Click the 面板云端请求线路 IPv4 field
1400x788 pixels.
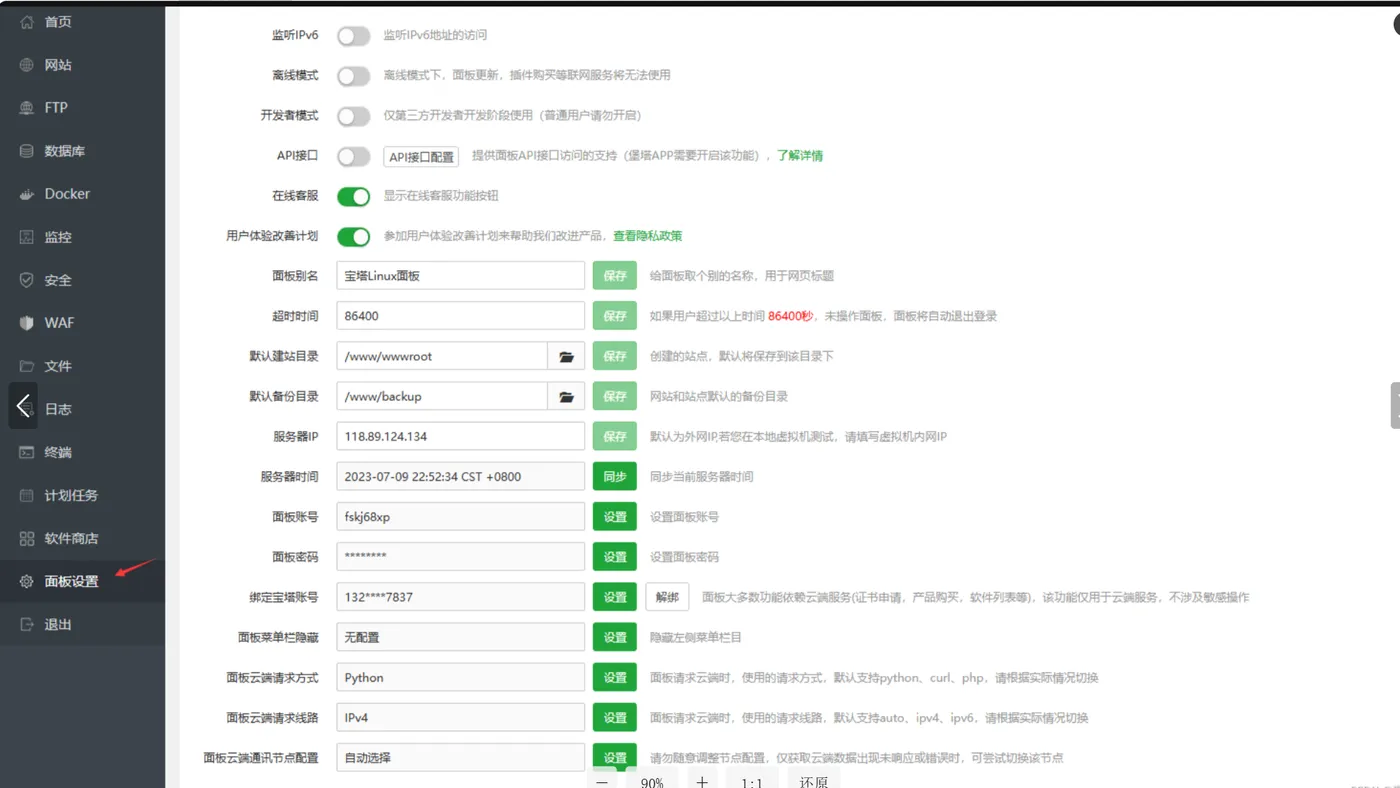coord(460,718)
